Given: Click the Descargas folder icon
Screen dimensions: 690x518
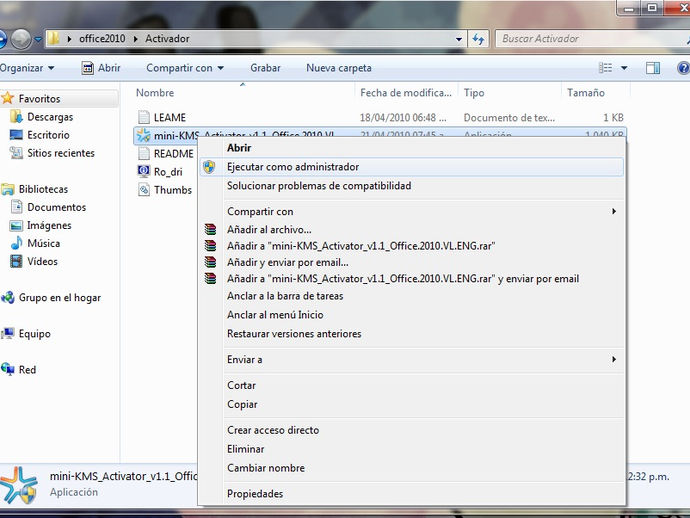Looking at the screenshot, I should tap(16, 117).
